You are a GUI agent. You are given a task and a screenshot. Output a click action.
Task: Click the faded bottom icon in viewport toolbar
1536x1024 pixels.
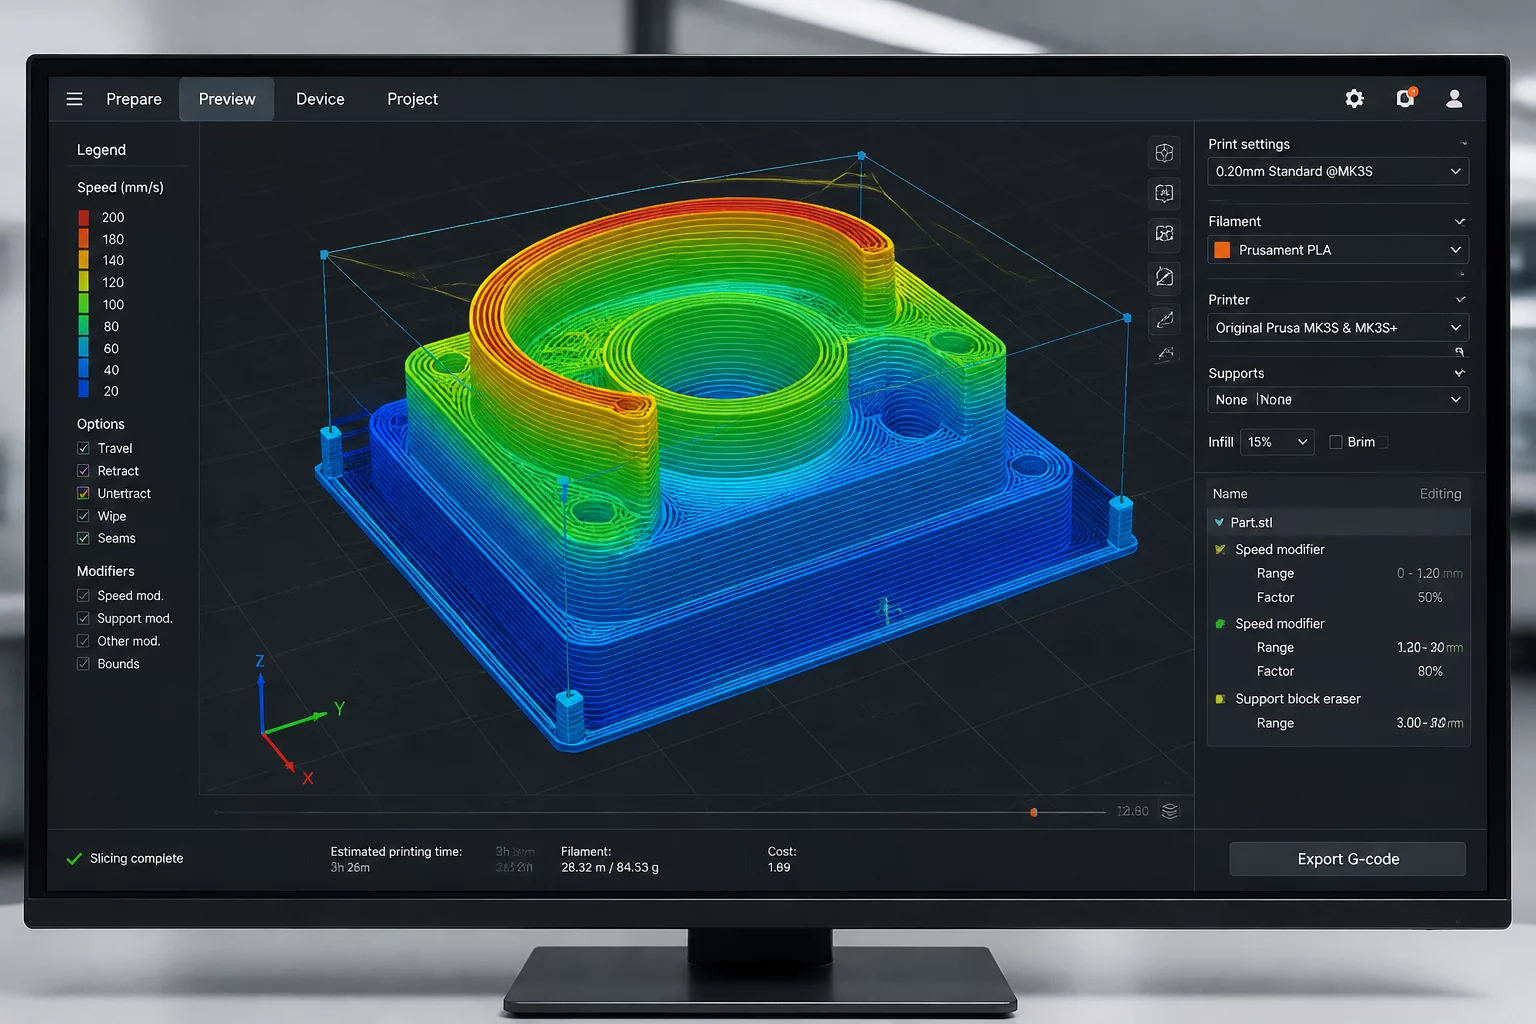(1164, 354)
